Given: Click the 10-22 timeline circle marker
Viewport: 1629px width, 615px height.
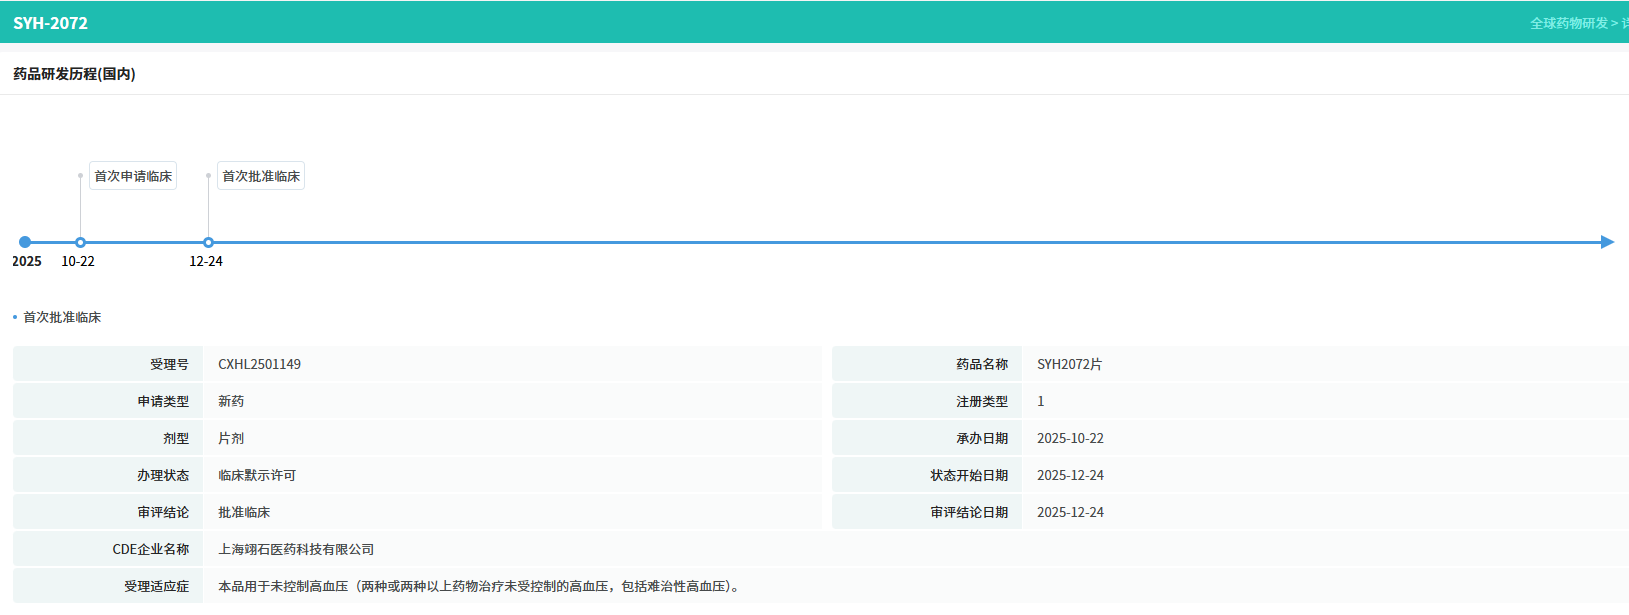Looking at the screenshot, I should click(x=80, y=242).
